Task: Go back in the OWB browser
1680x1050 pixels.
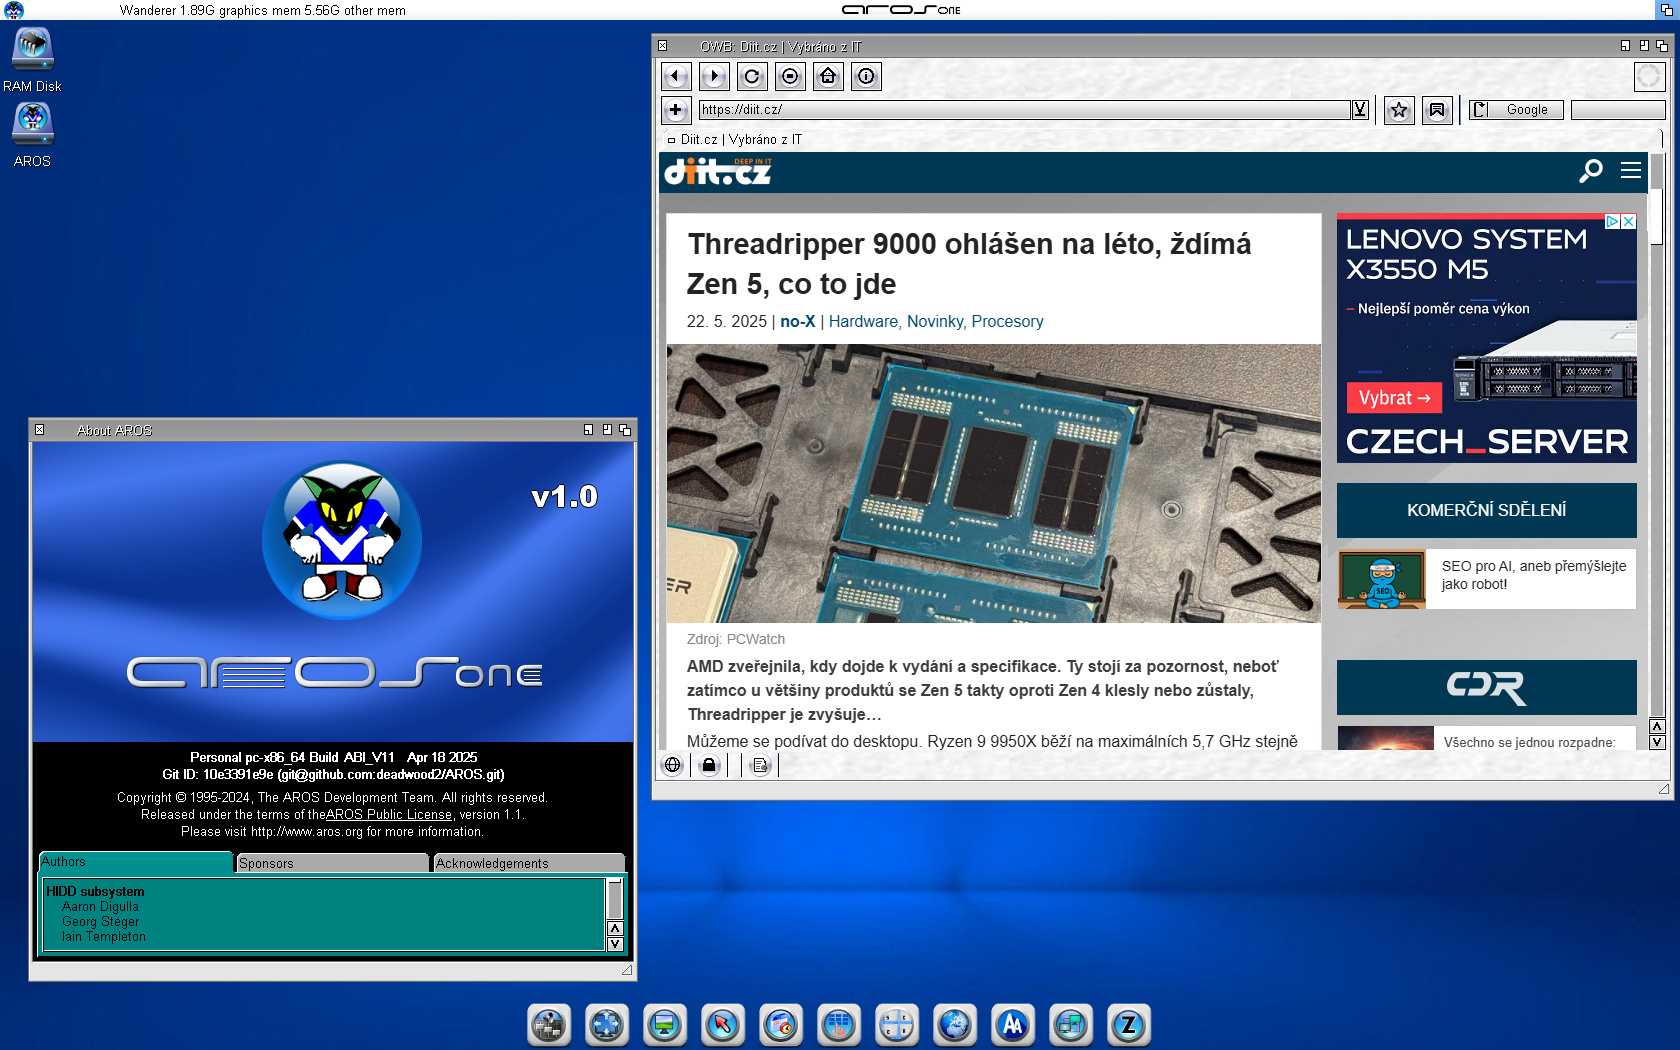Action: pyautogui.click(x=676, y=76)
